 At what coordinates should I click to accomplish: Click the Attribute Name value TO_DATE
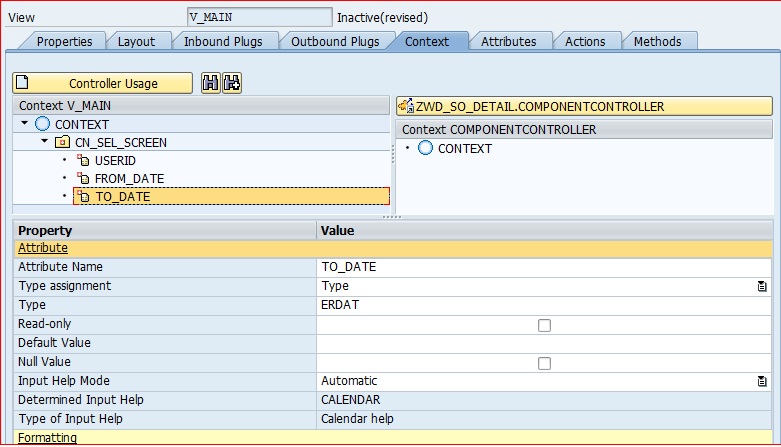(544, 267)
